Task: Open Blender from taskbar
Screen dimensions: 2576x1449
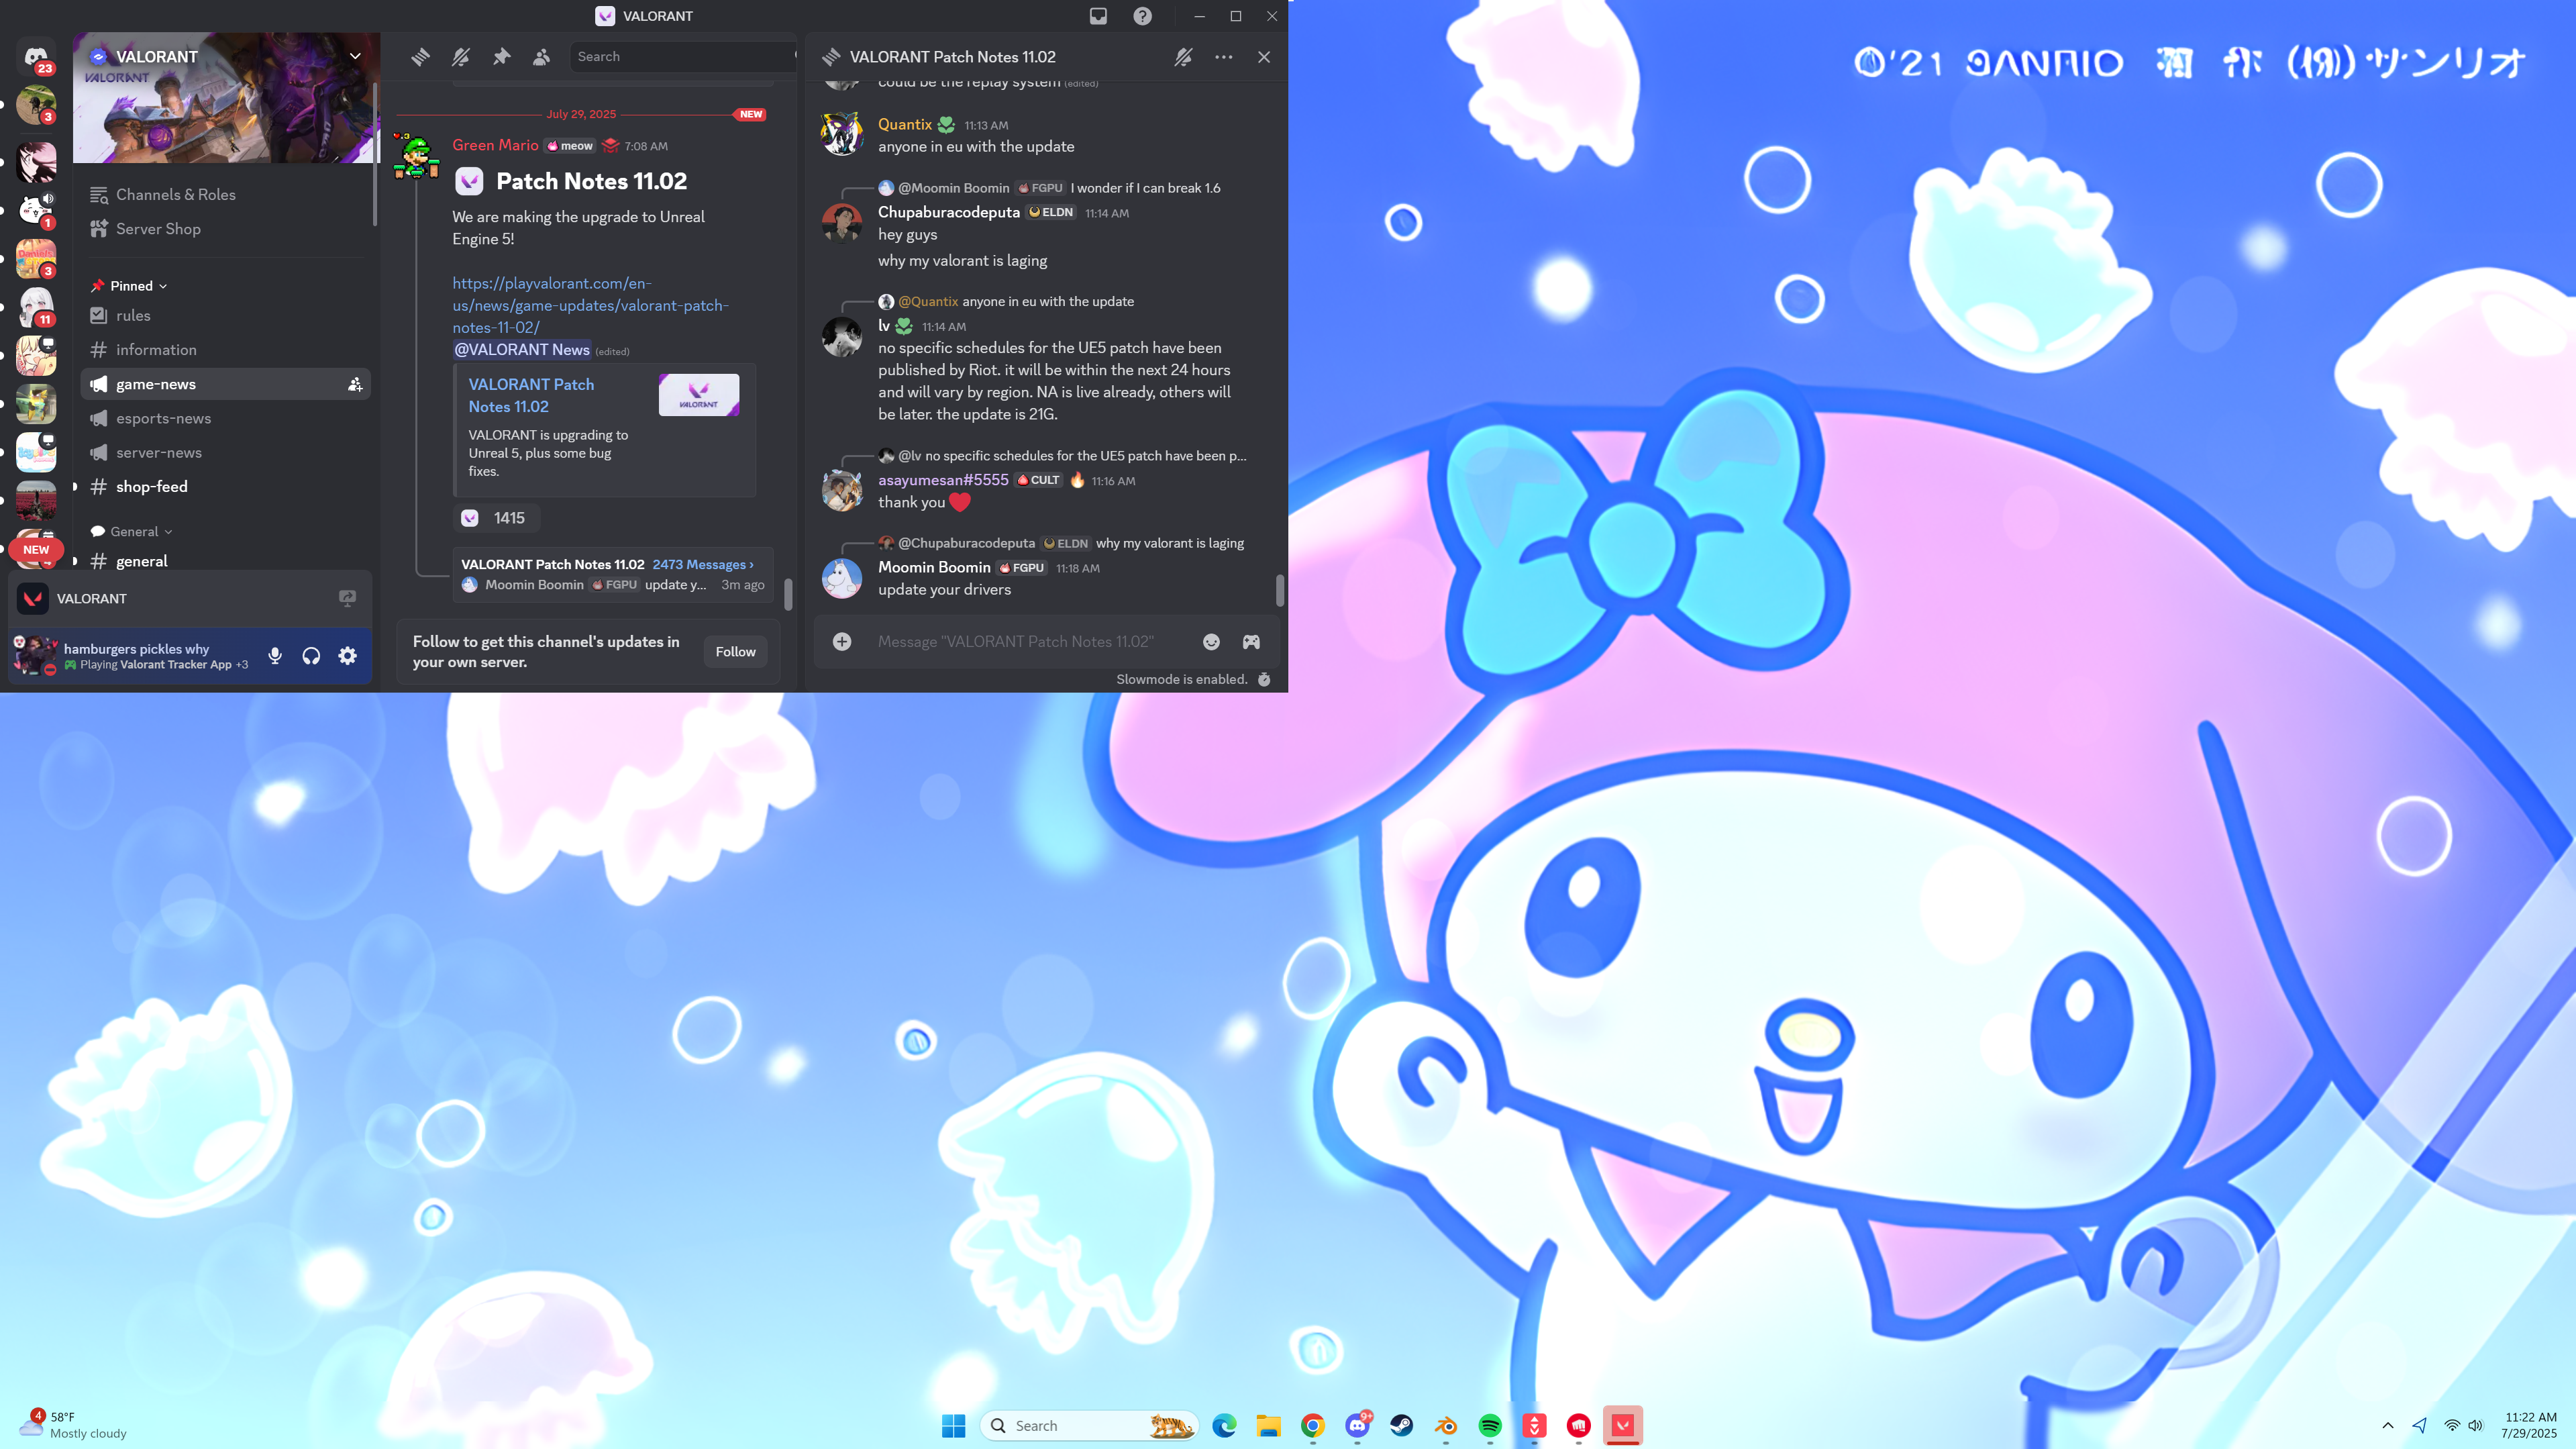Action: (x=1446, y=1425)
